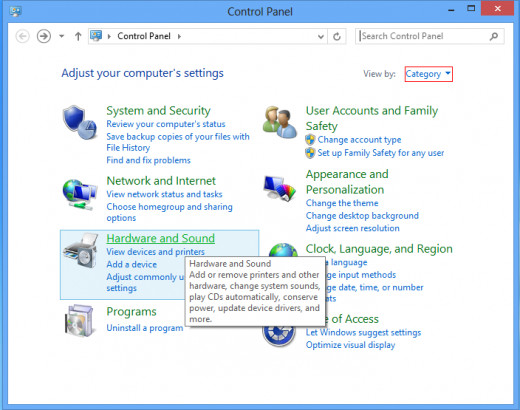This screenshot has width=520, height=410.
Task: Open Choose homegroup and sharing options
Action: 169,212
